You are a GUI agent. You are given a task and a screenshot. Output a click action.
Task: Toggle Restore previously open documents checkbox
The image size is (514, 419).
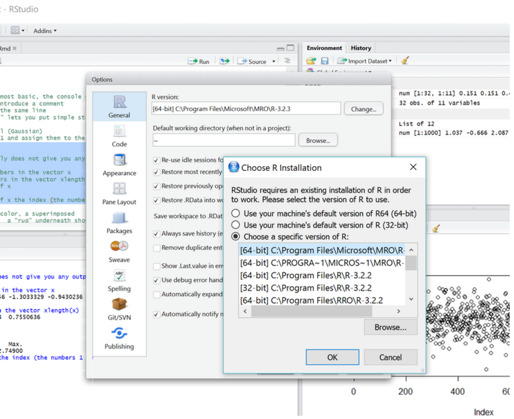pos(156,186)
